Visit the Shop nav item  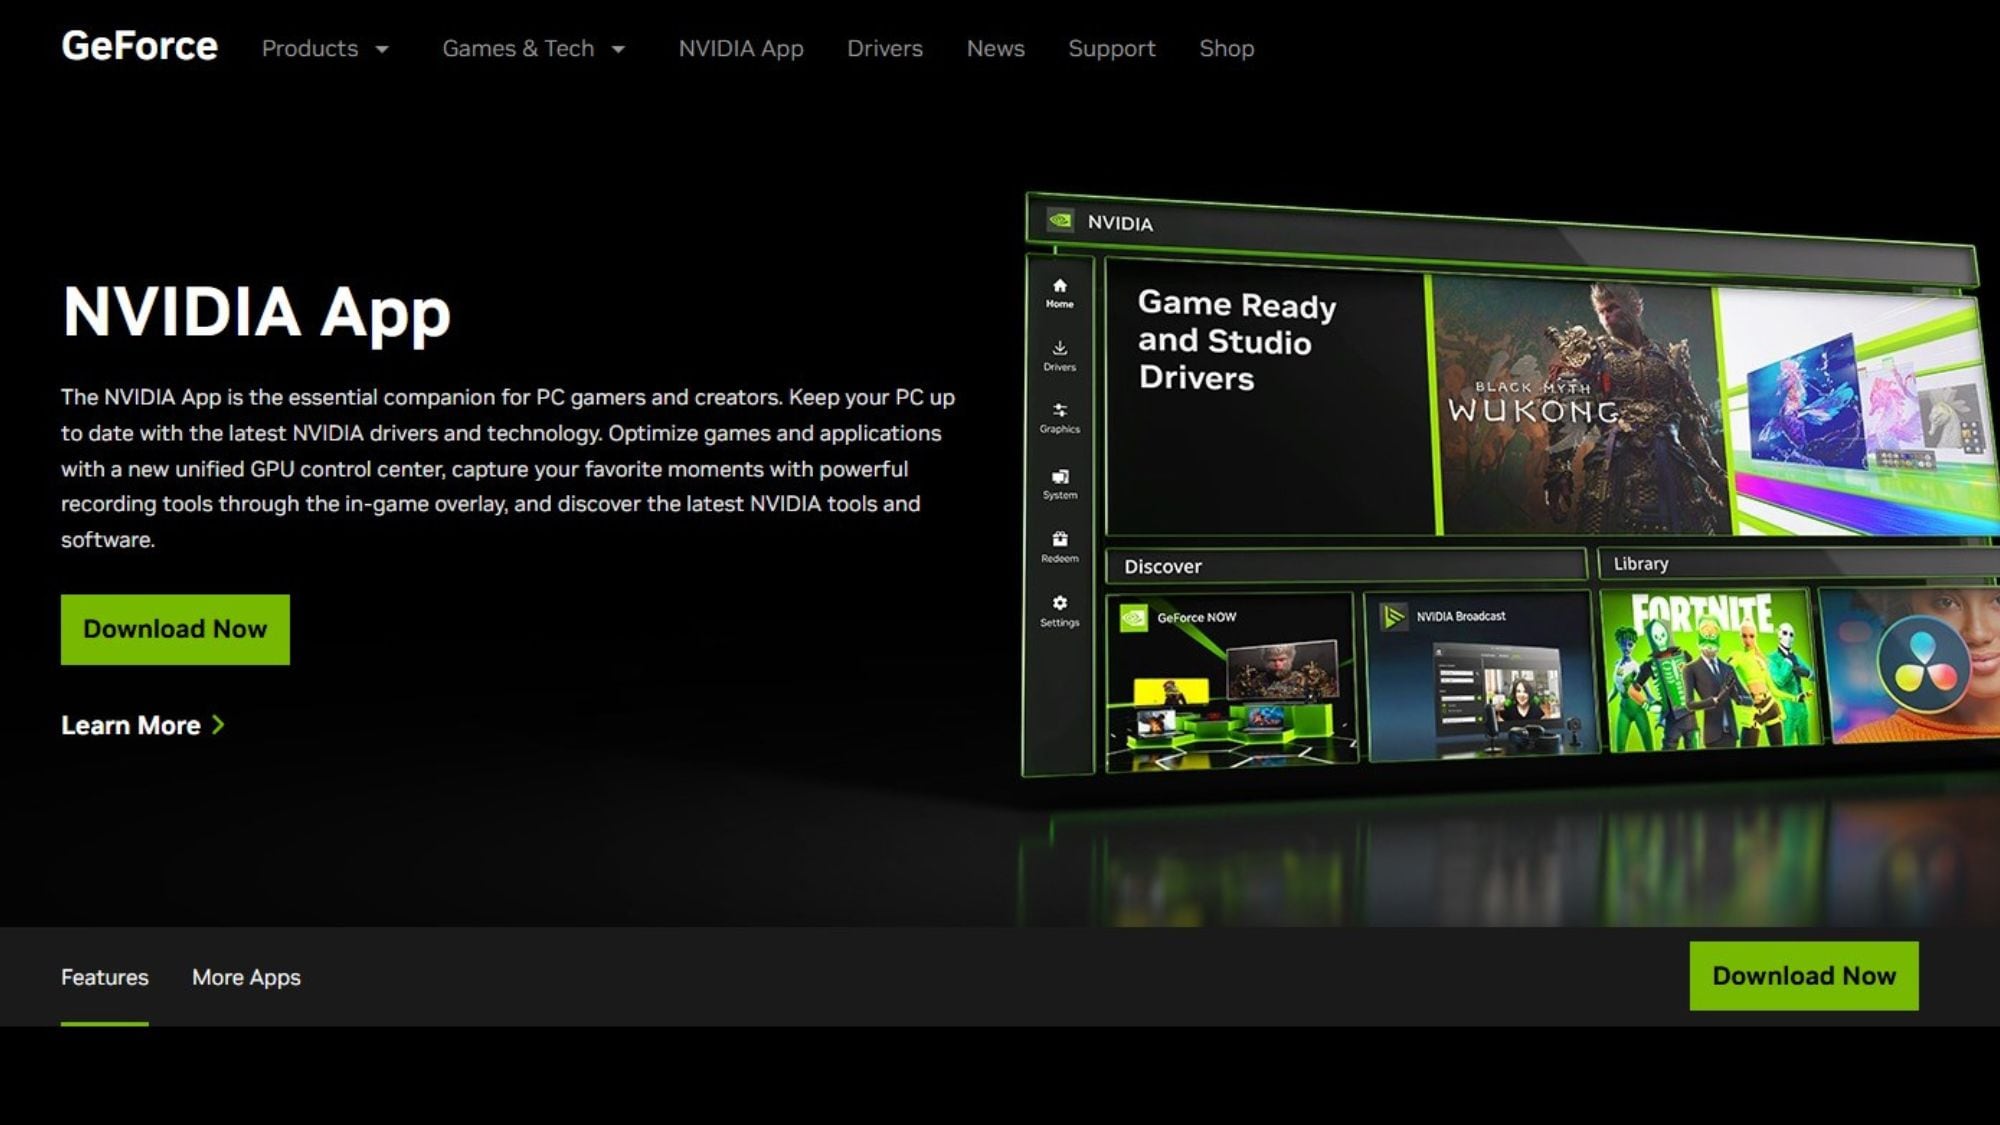(1226, 48)
